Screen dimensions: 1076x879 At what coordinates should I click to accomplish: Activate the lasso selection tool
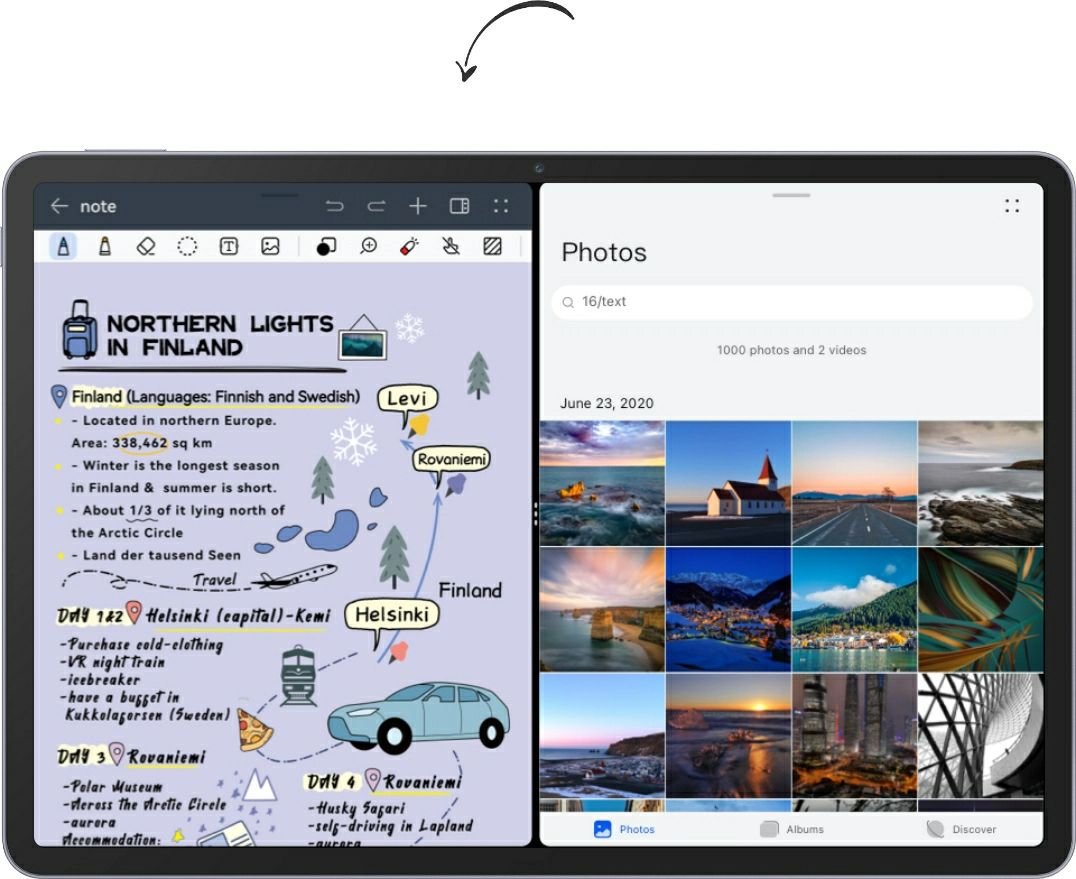coord(187,246)
